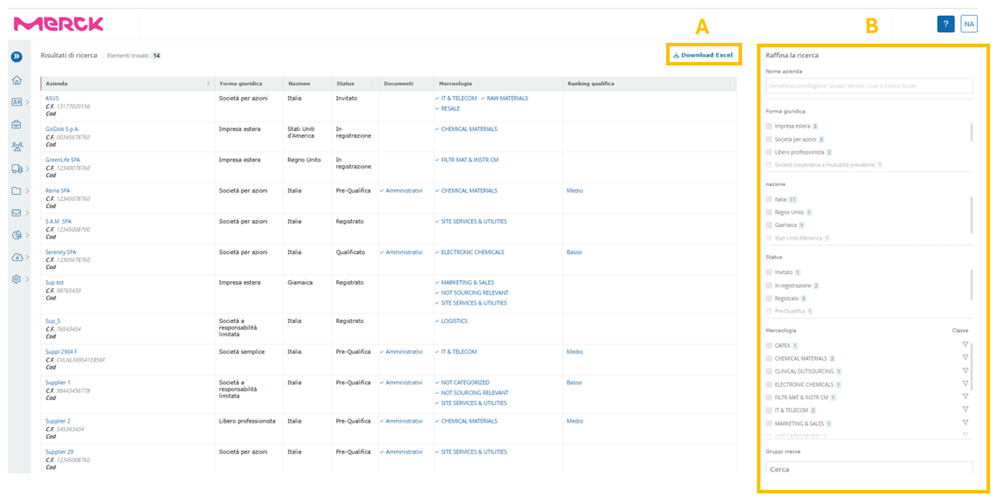This screenshot has height=503, width=1004.
Task: Expand the sidebar with the double-arrow icon
Action: click(17, 57)
